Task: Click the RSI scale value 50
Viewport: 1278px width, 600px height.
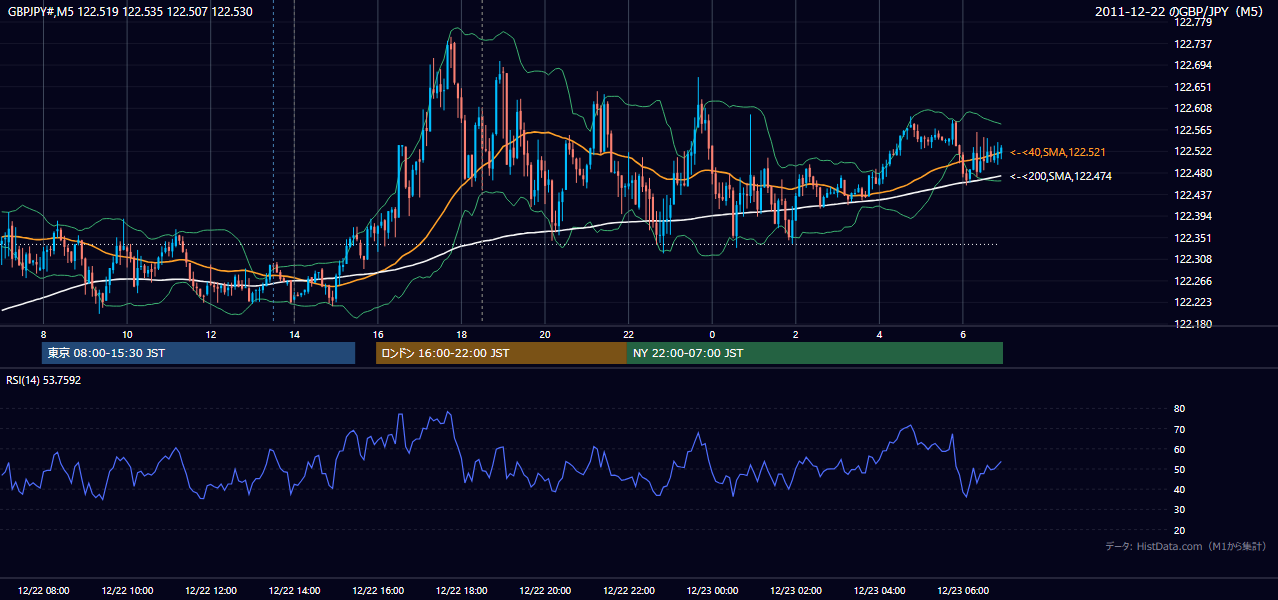Action: tap(1179, 469)
